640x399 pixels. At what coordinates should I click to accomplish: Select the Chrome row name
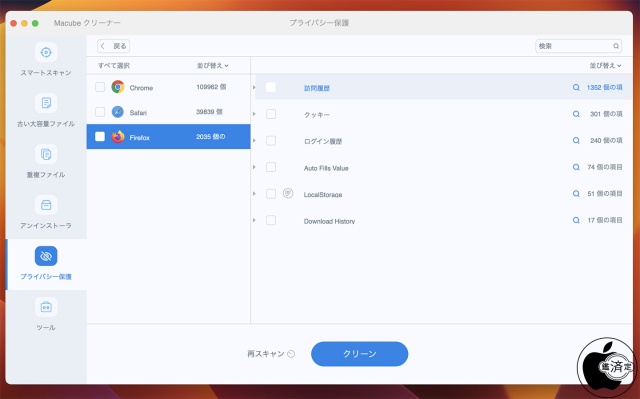[x=141, y=88]
